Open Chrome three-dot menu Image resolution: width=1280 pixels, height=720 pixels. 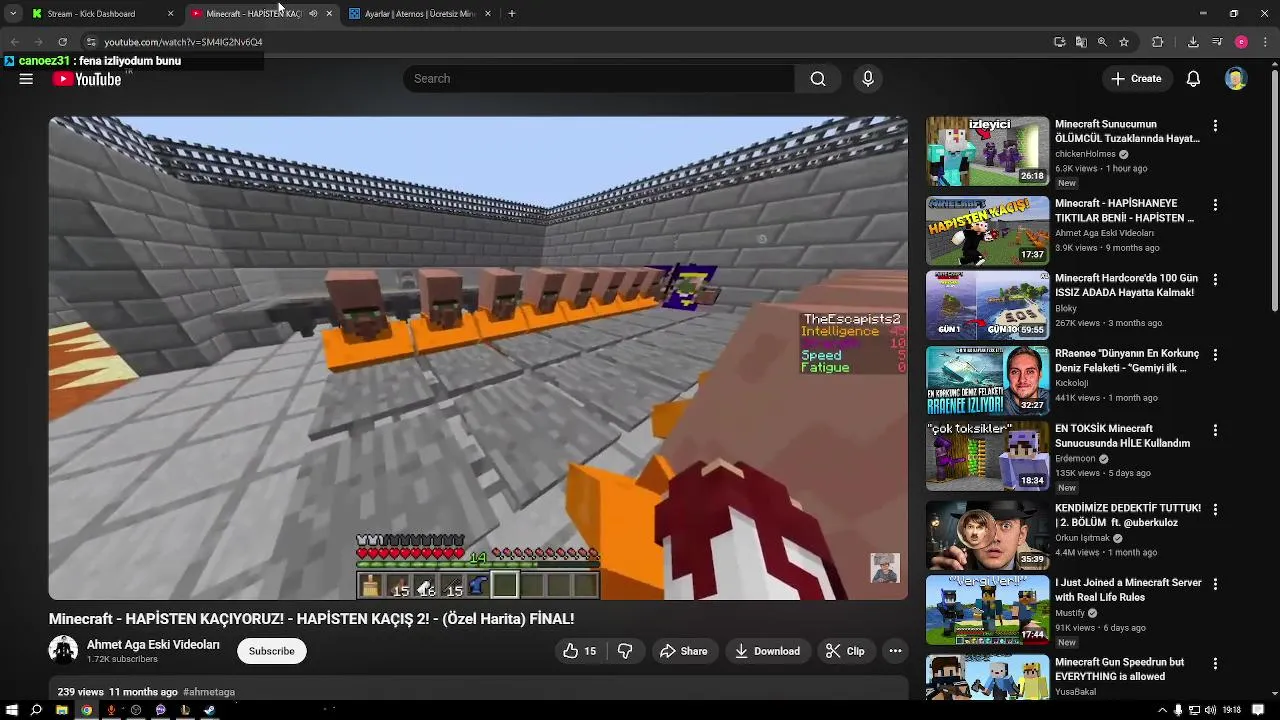(x=1265, y=42)
